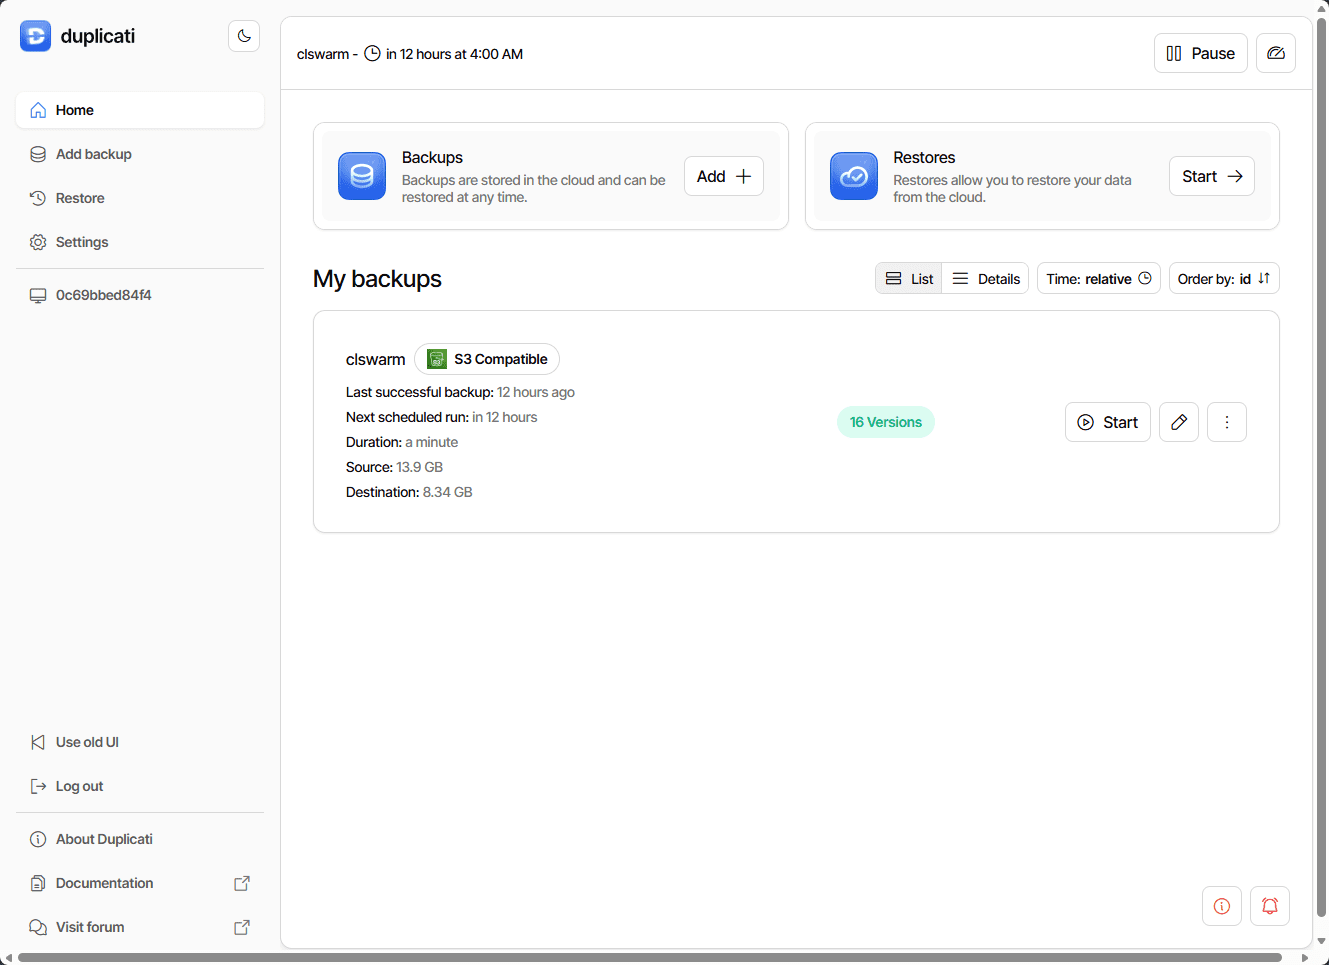
Task: Click the Documentation external-link icon
Action: click(x=242, y=883)
